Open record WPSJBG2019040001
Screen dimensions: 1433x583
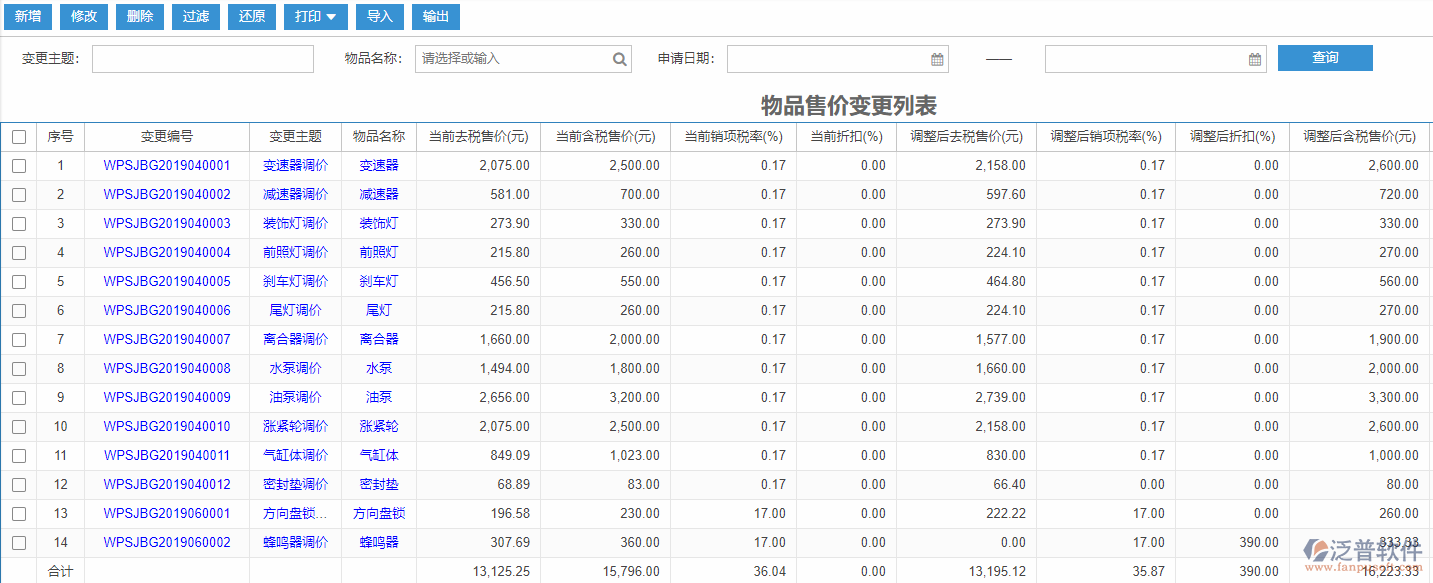(x=166, y=165)
